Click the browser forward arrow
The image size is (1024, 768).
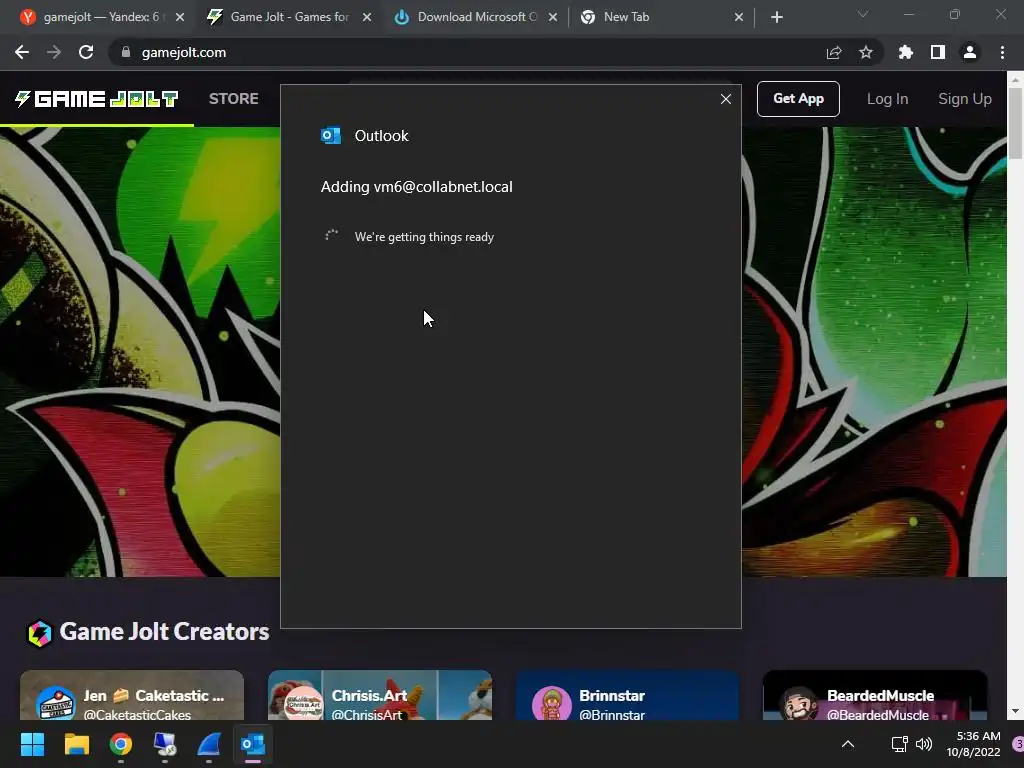[54, 52]
